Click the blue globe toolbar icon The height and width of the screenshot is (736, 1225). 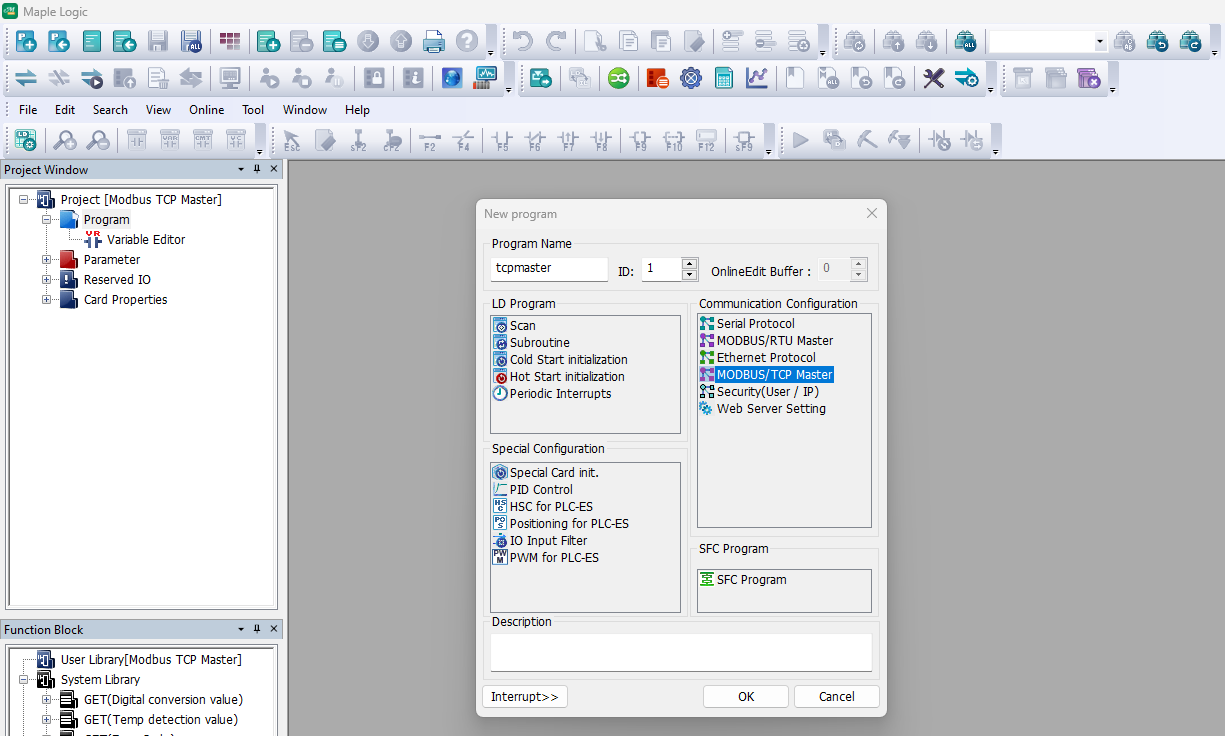(452, 78)
